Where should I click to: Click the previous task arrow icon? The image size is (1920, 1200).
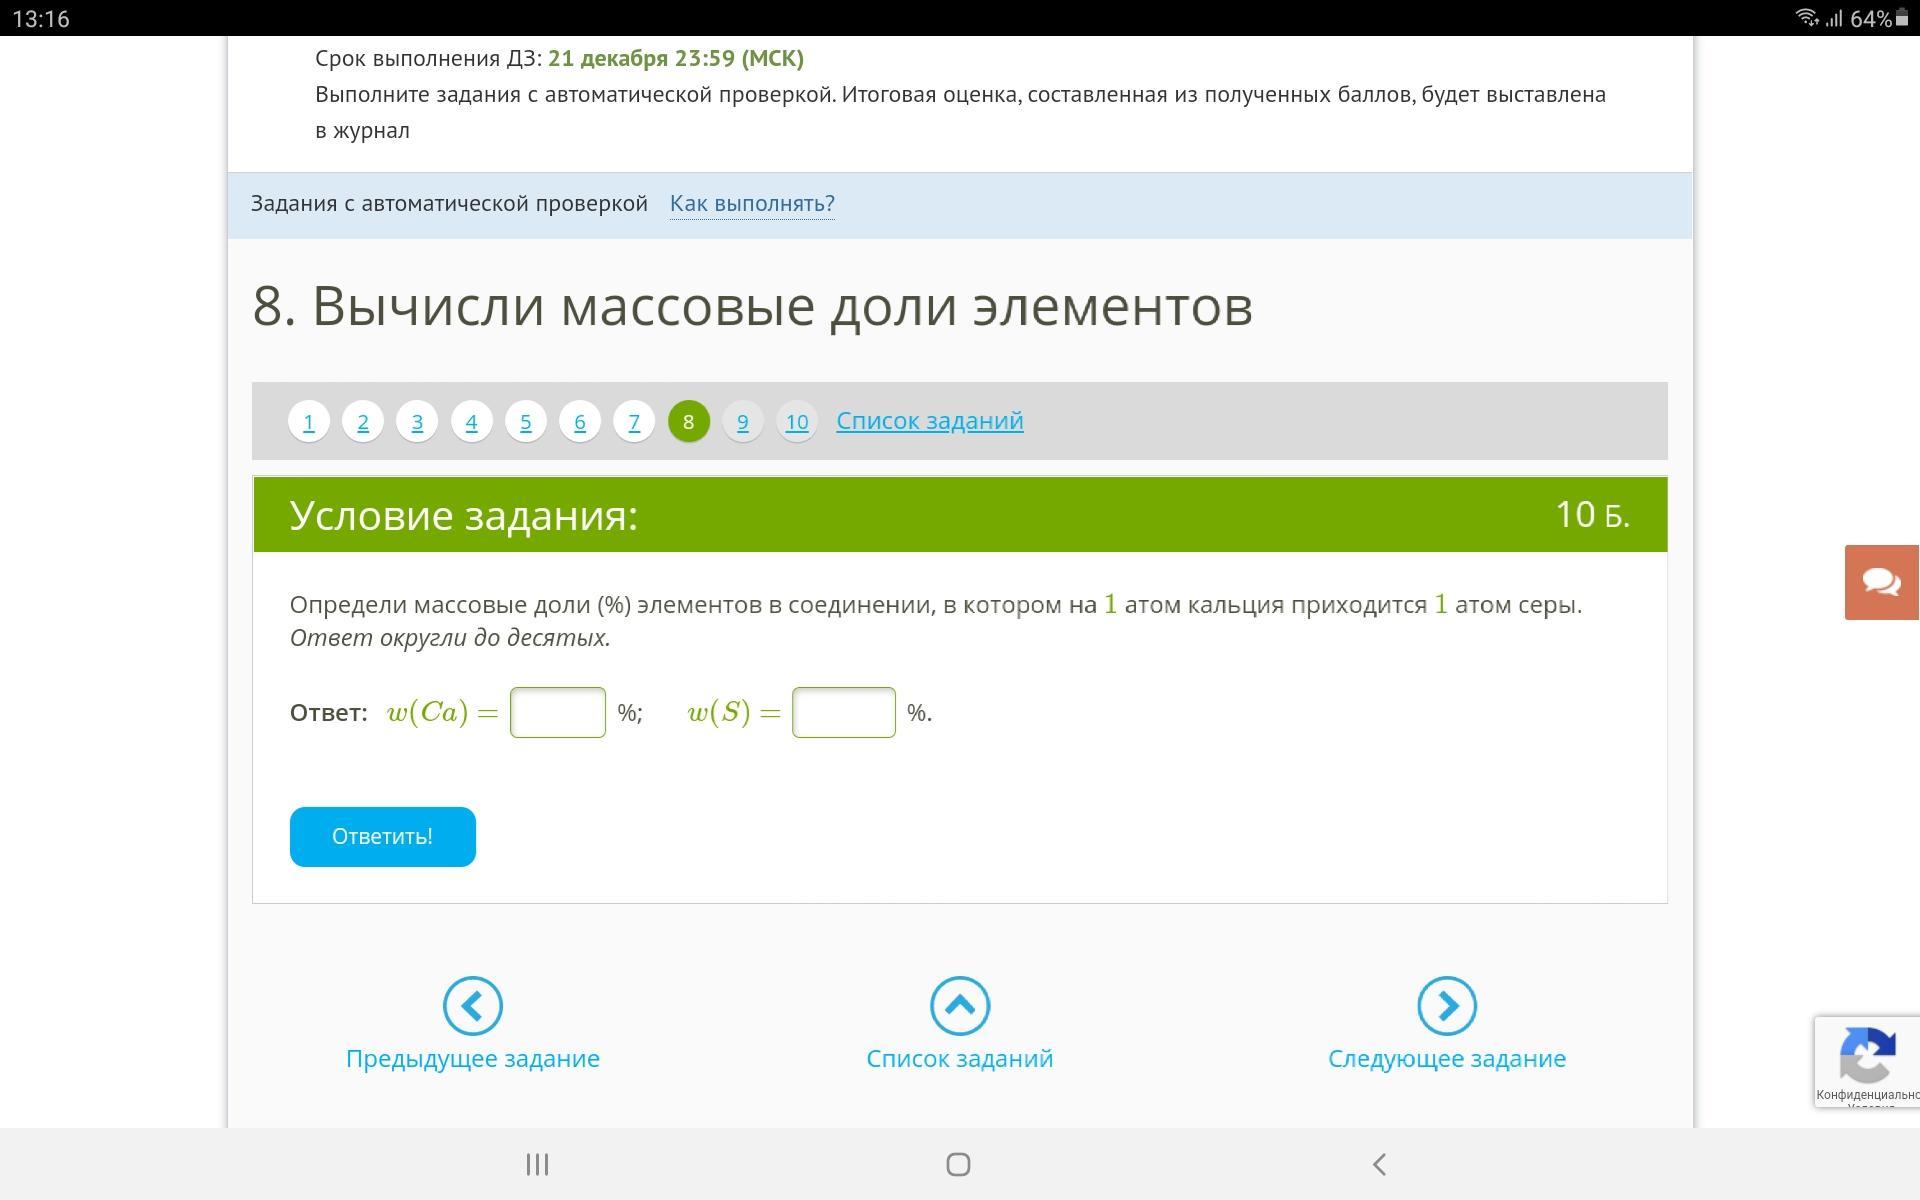pos(472,1005)
